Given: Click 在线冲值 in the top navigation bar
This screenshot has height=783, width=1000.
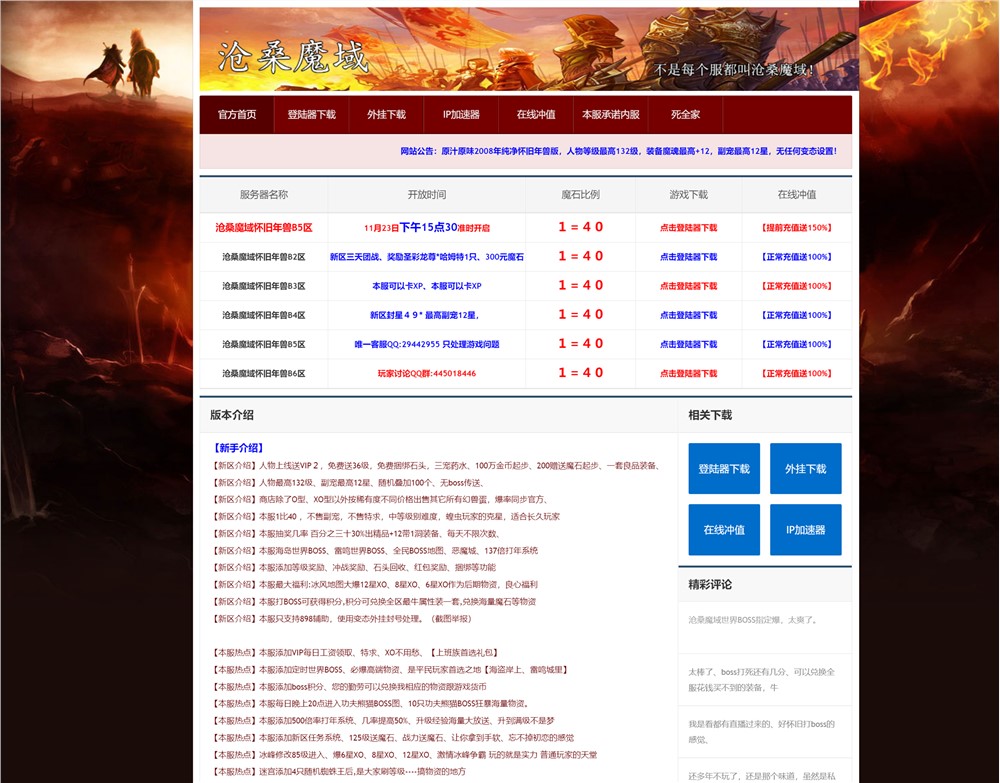Looking at the screenshot, I should (x=536, y=115).
